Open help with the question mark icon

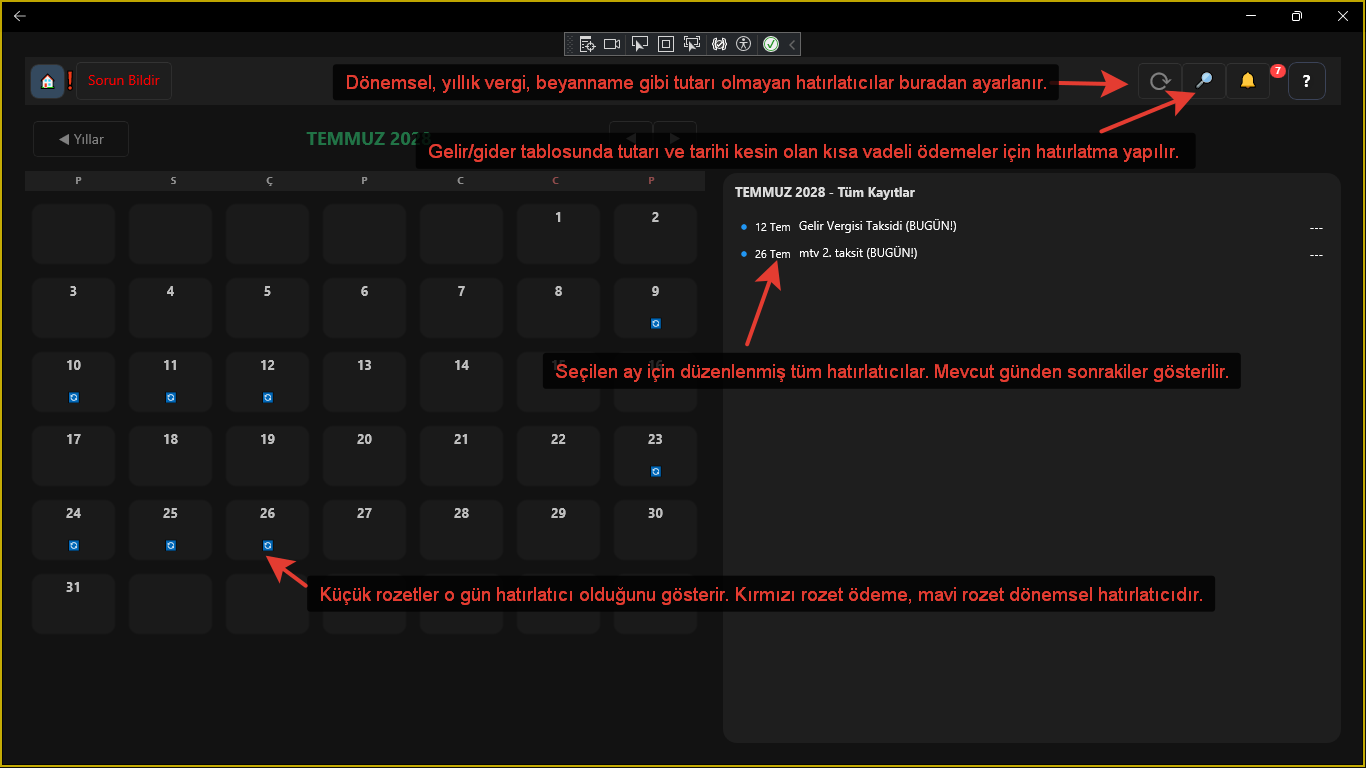coord(1306,81)
